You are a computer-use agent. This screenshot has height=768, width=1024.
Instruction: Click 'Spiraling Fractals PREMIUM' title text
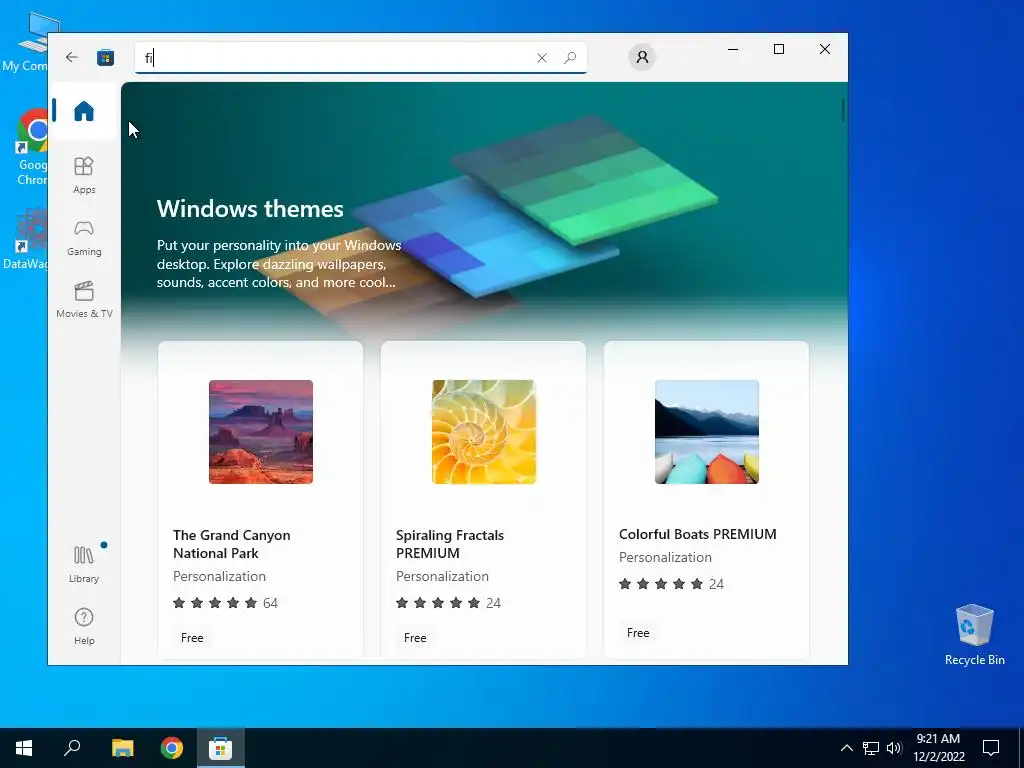[x=450, y=544]
